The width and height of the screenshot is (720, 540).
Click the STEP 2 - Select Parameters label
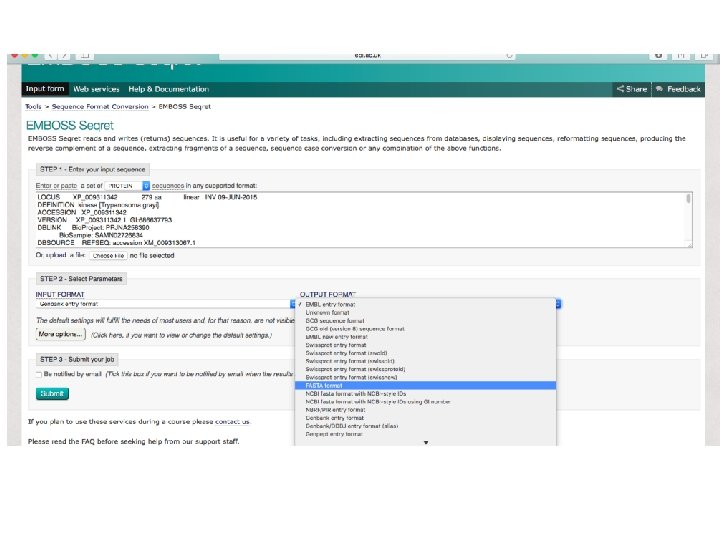pos(81,279)
